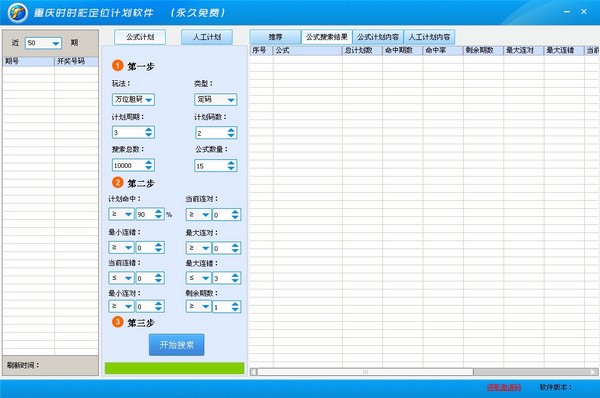Open the 人工计划内容 tab
Image resolution: width=600 pixels, height=398 pixels.
(x=429, y=37)
